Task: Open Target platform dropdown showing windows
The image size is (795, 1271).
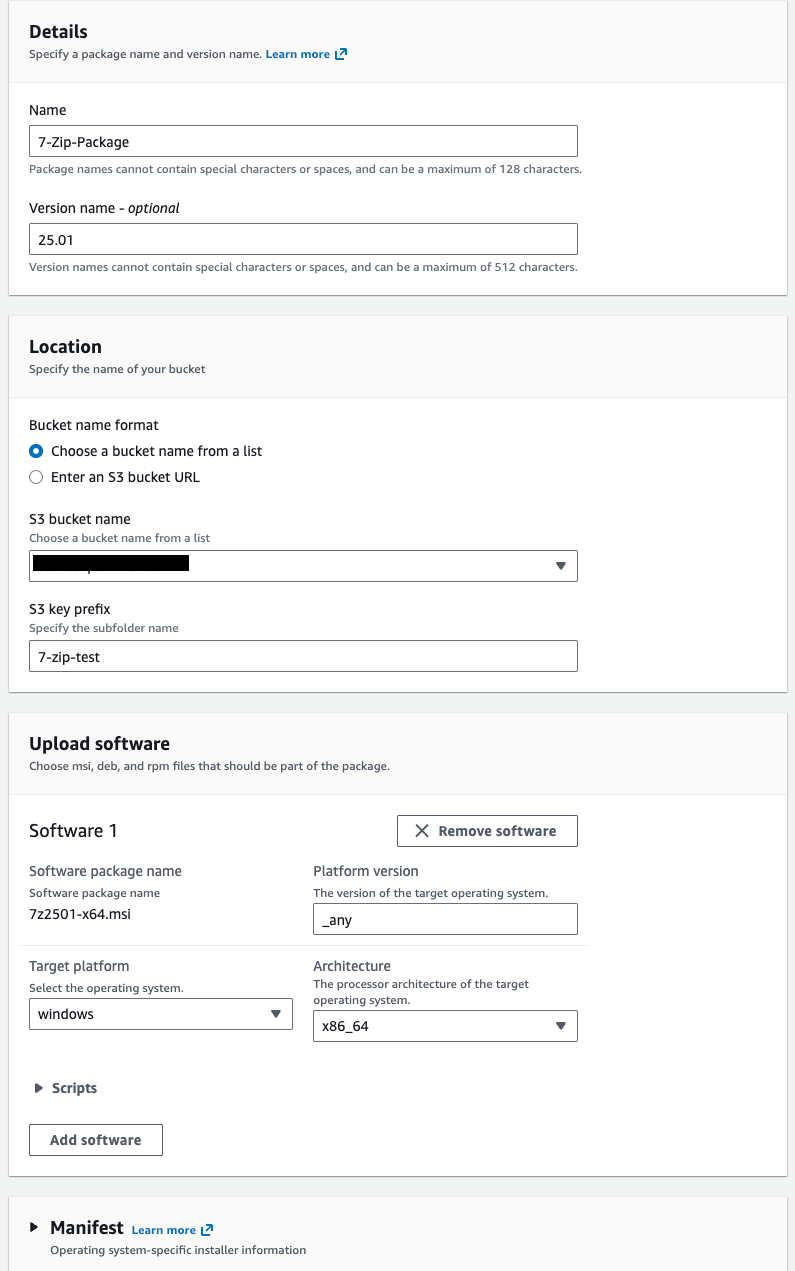Action: coord(160,1014)
